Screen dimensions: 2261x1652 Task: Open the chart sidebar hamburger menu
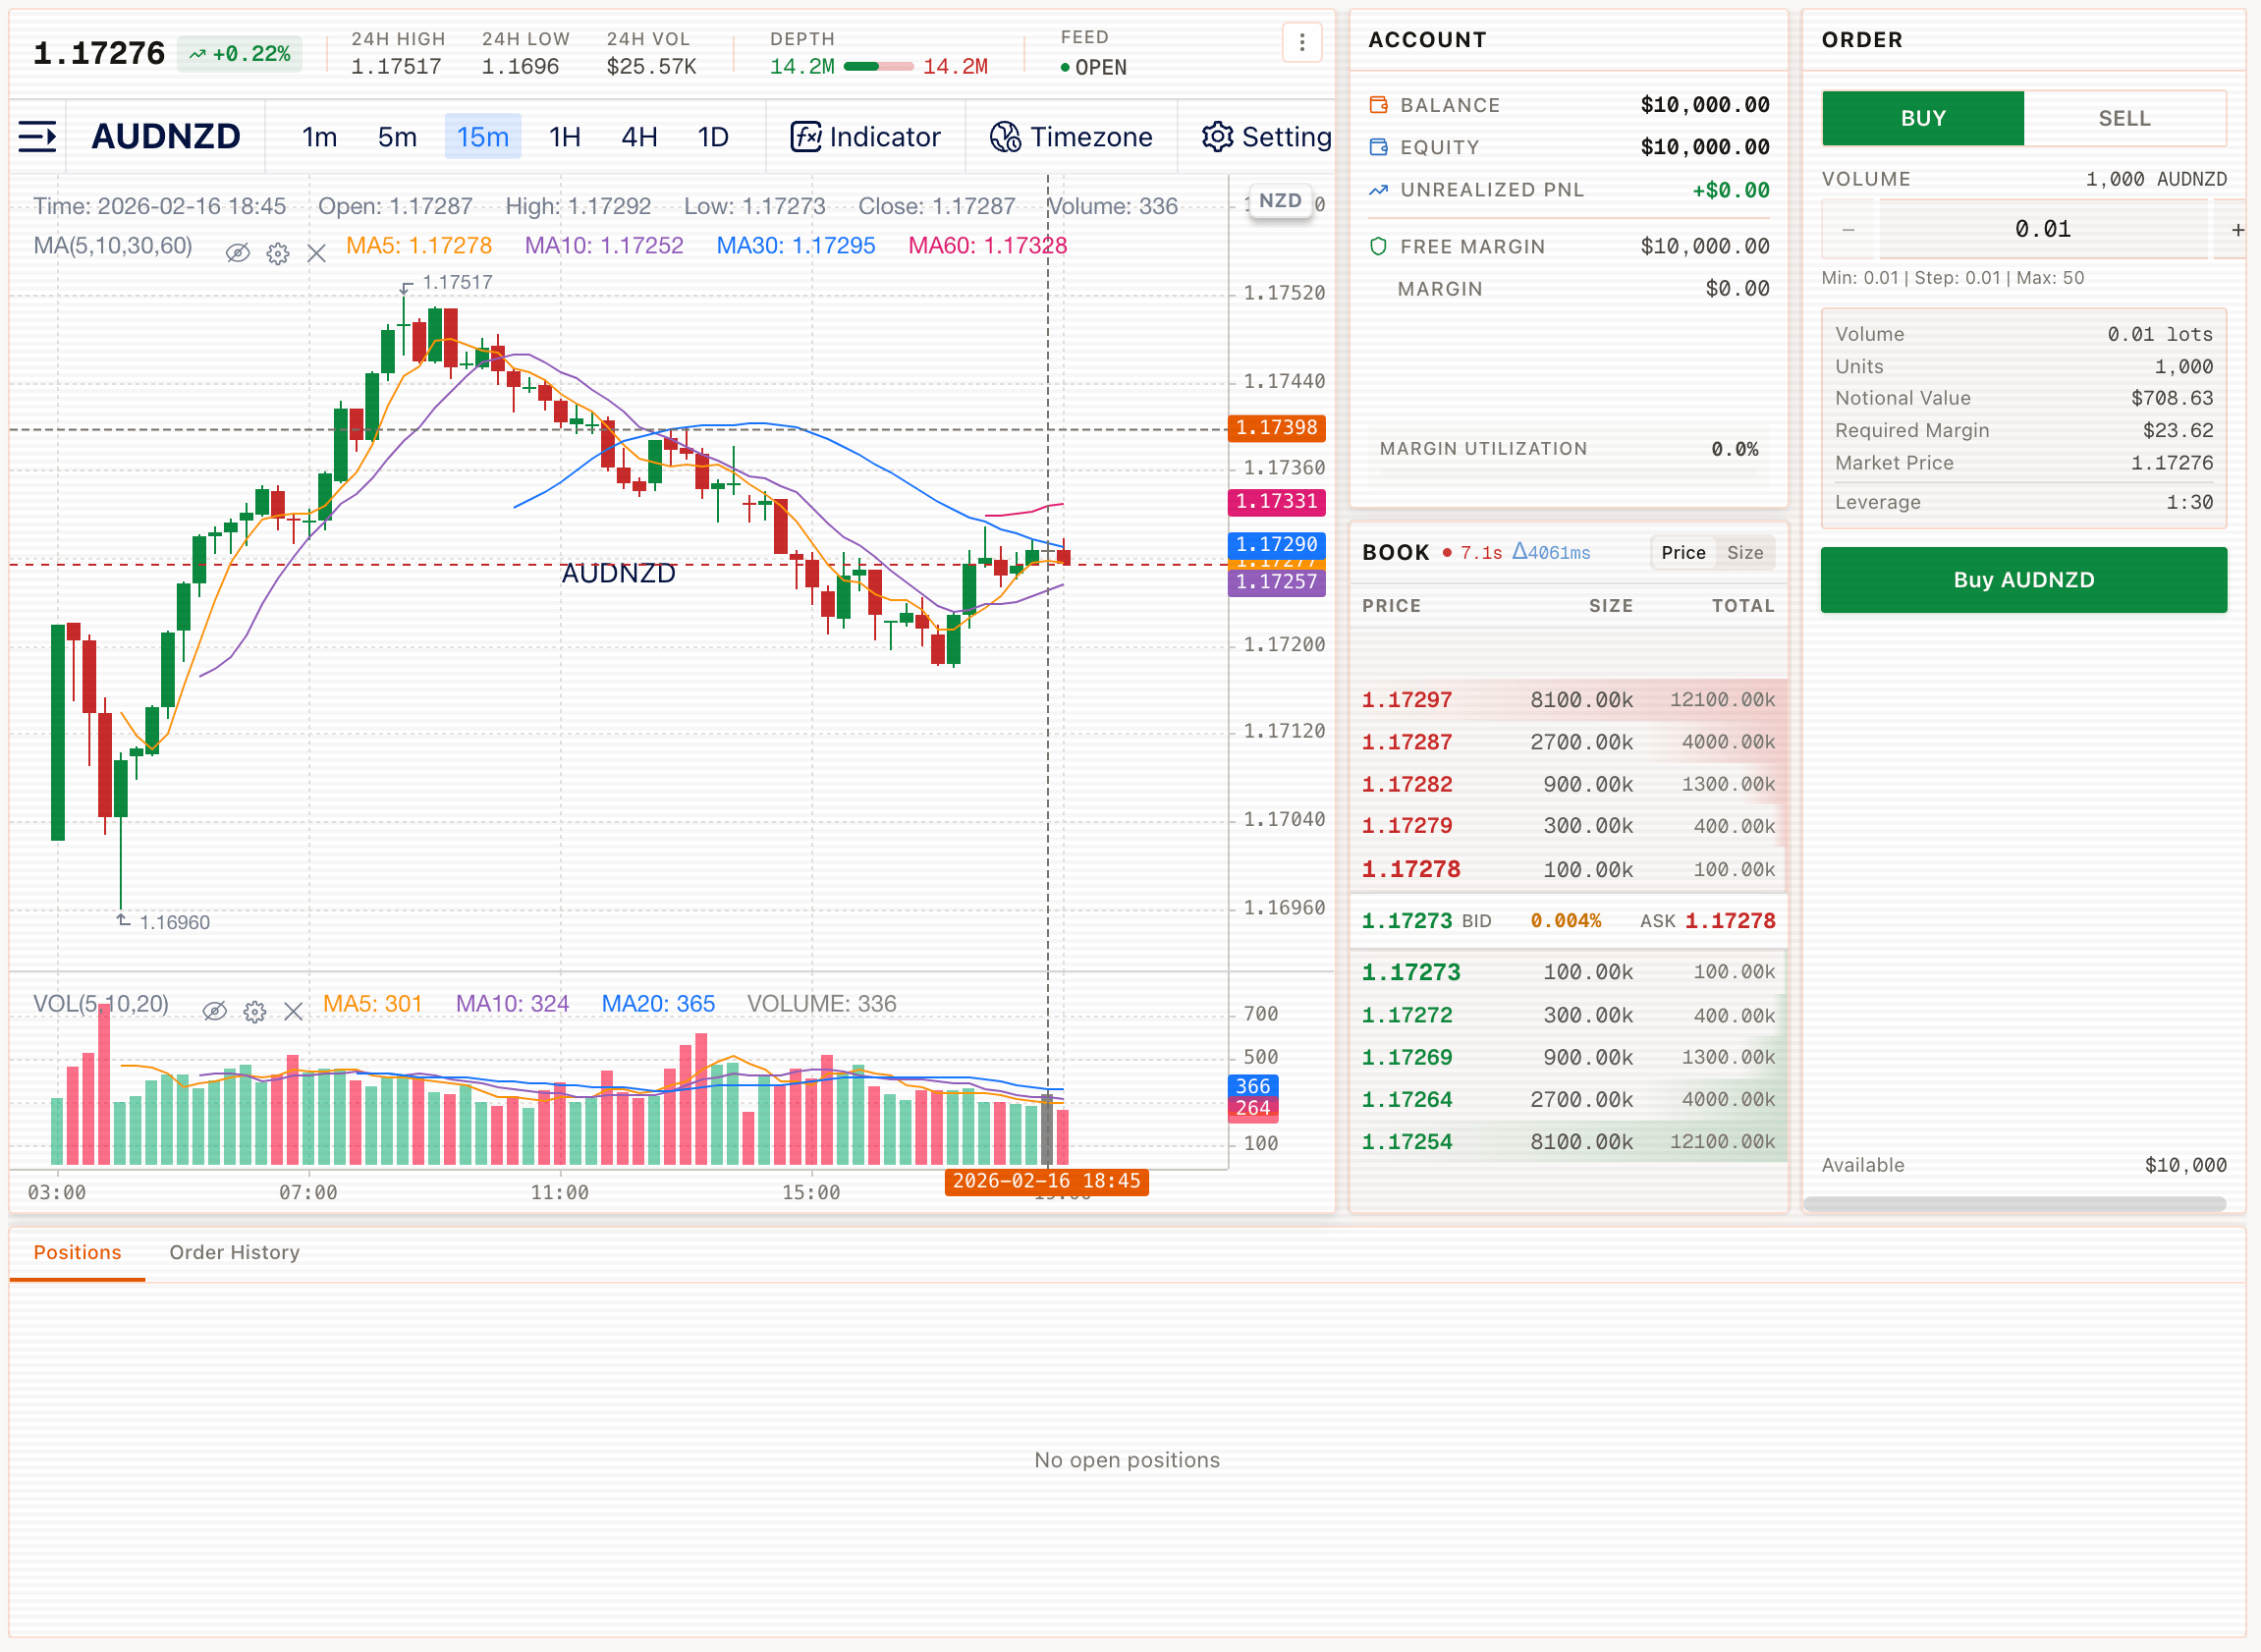coord(37,137)
